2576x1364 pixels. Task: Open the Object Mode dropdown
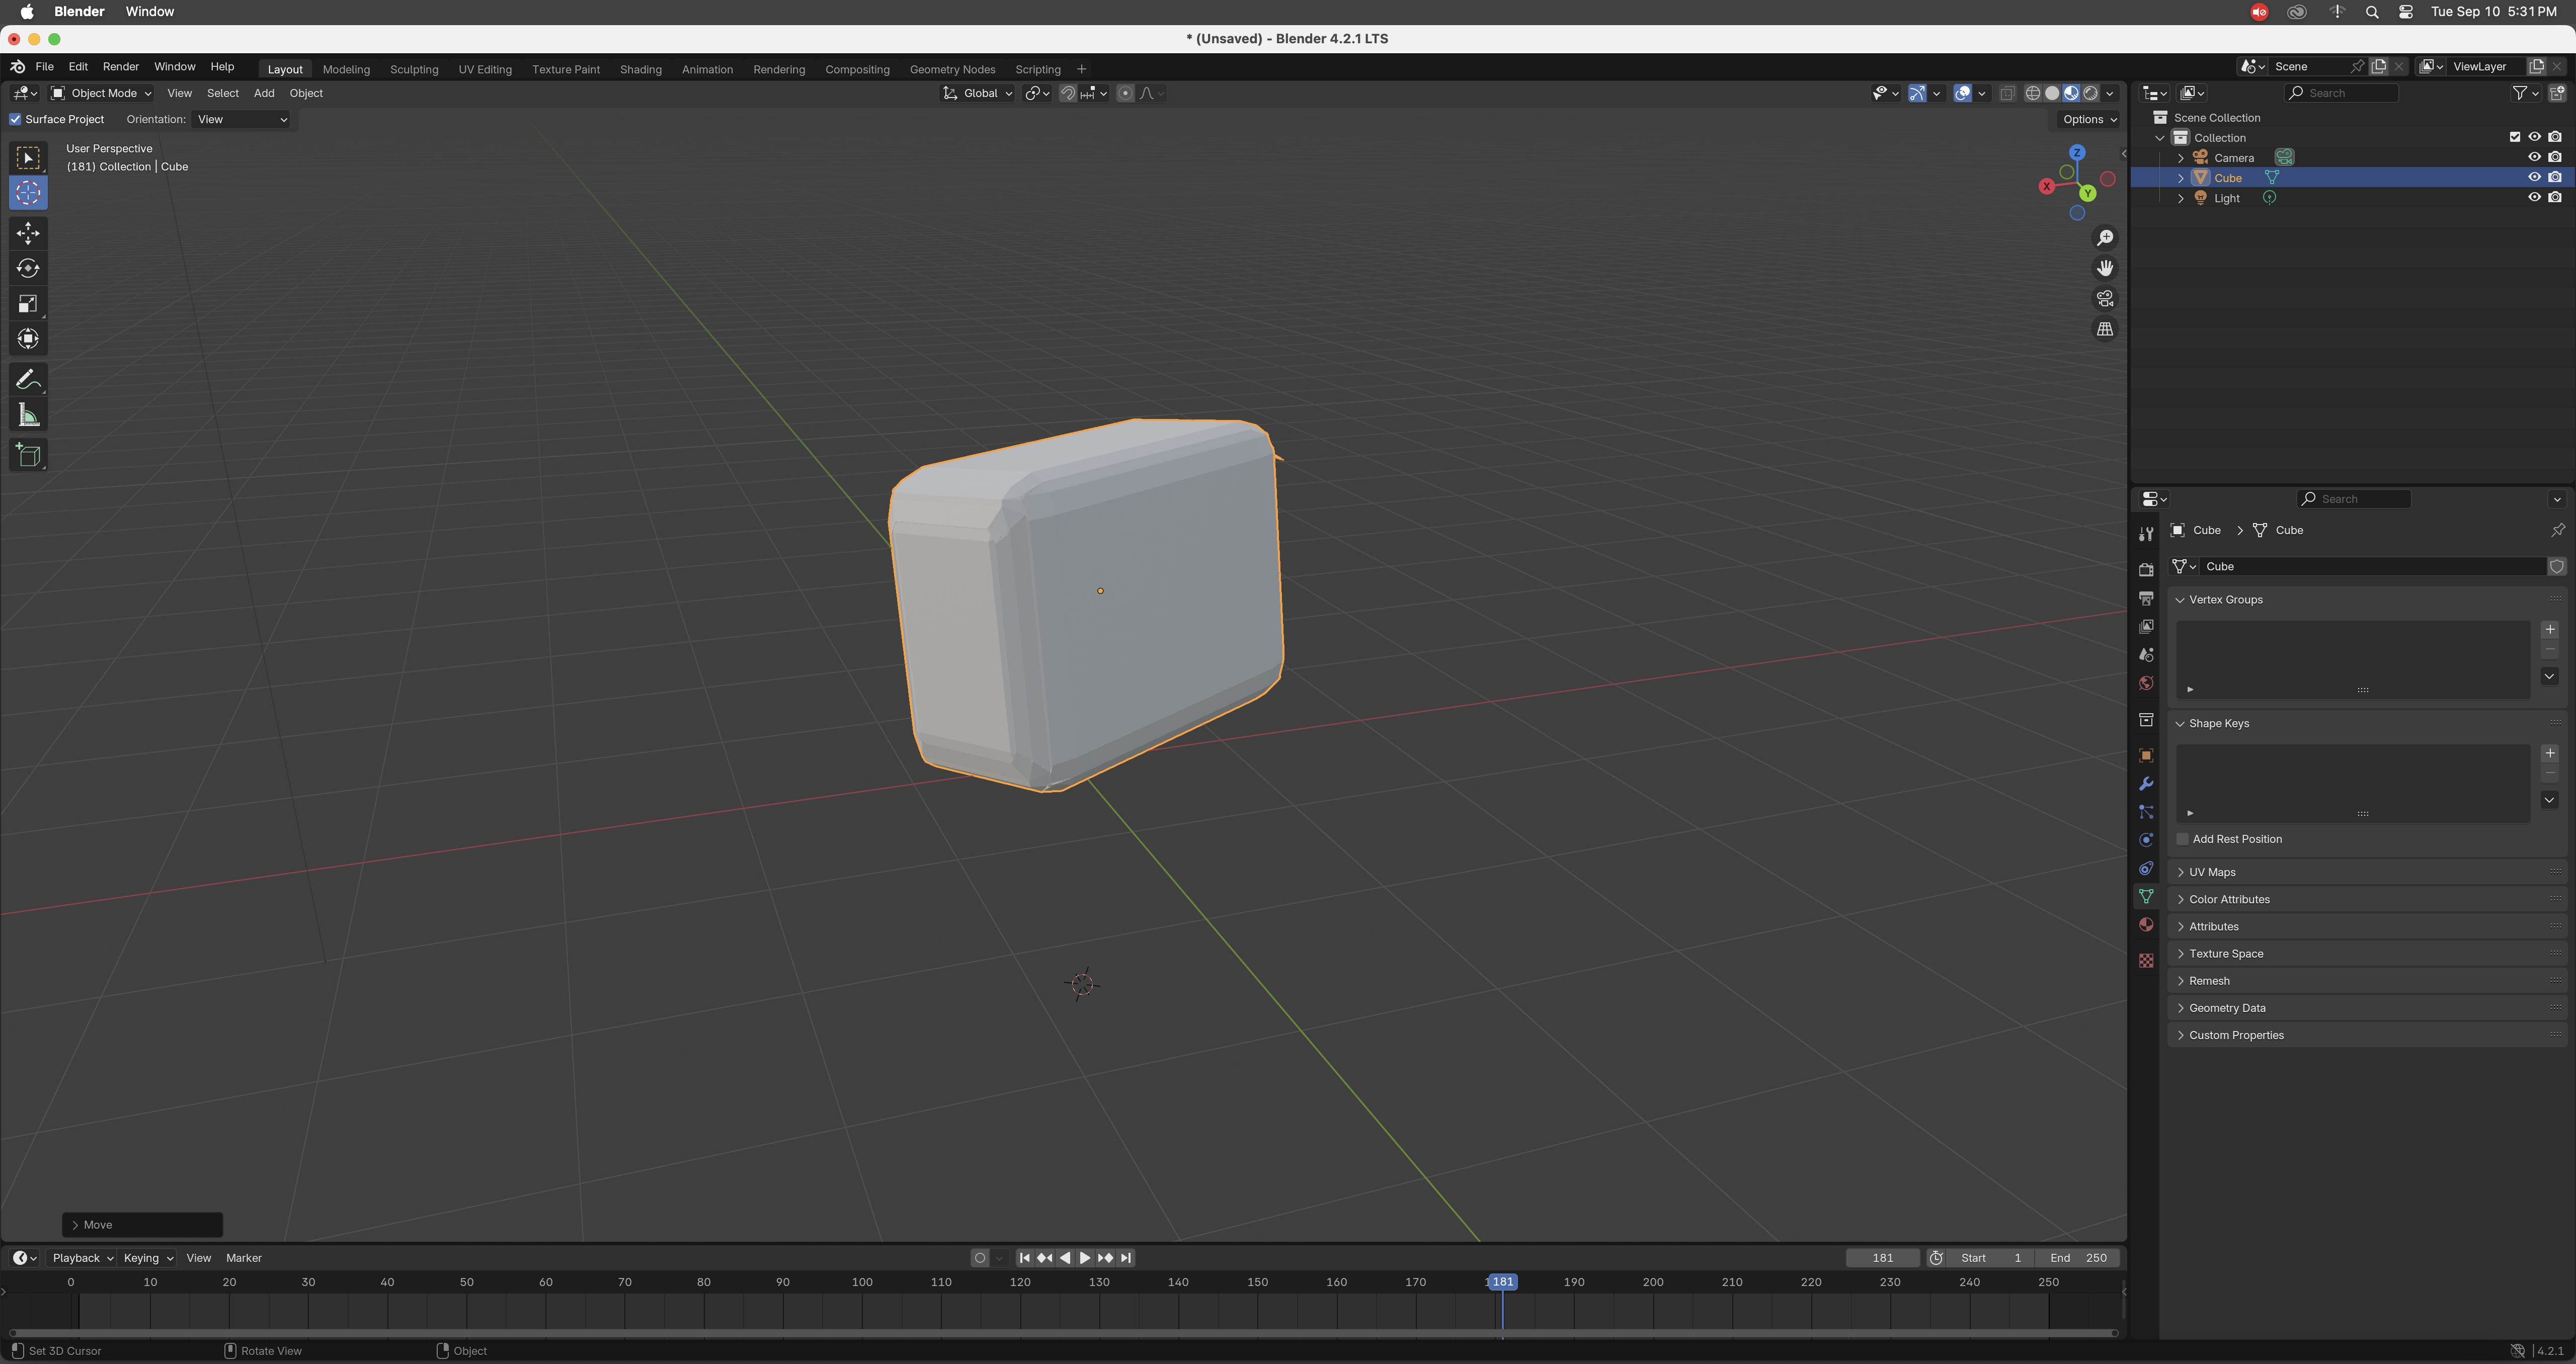(x=101, y=93)
